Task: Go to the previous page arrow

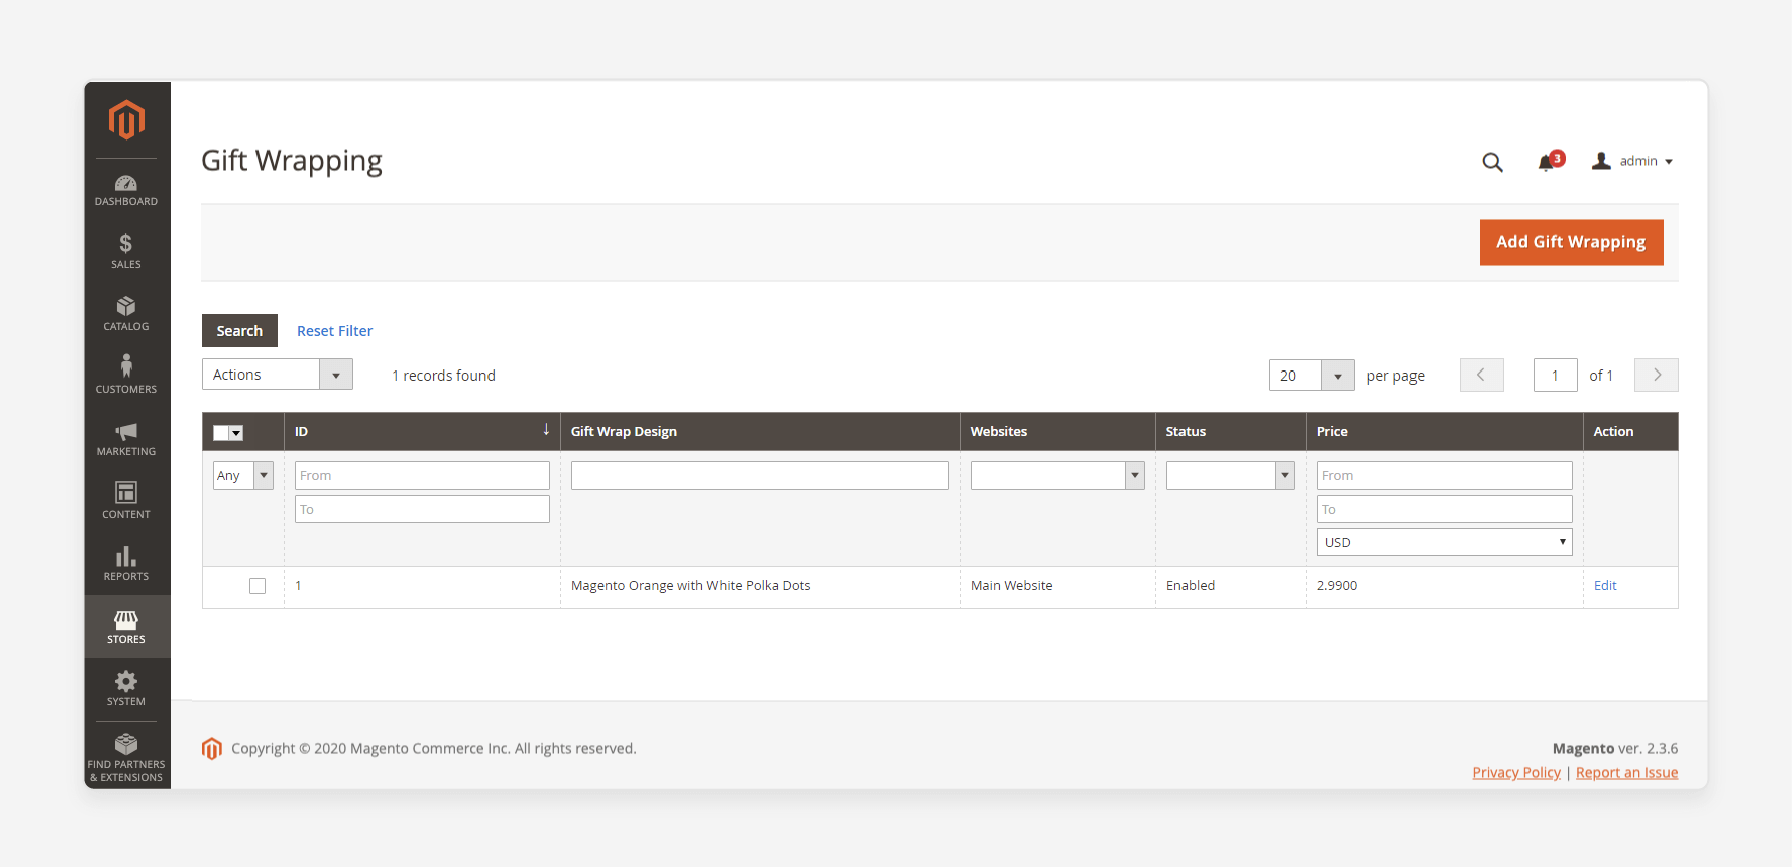Action: point(1481,375)
